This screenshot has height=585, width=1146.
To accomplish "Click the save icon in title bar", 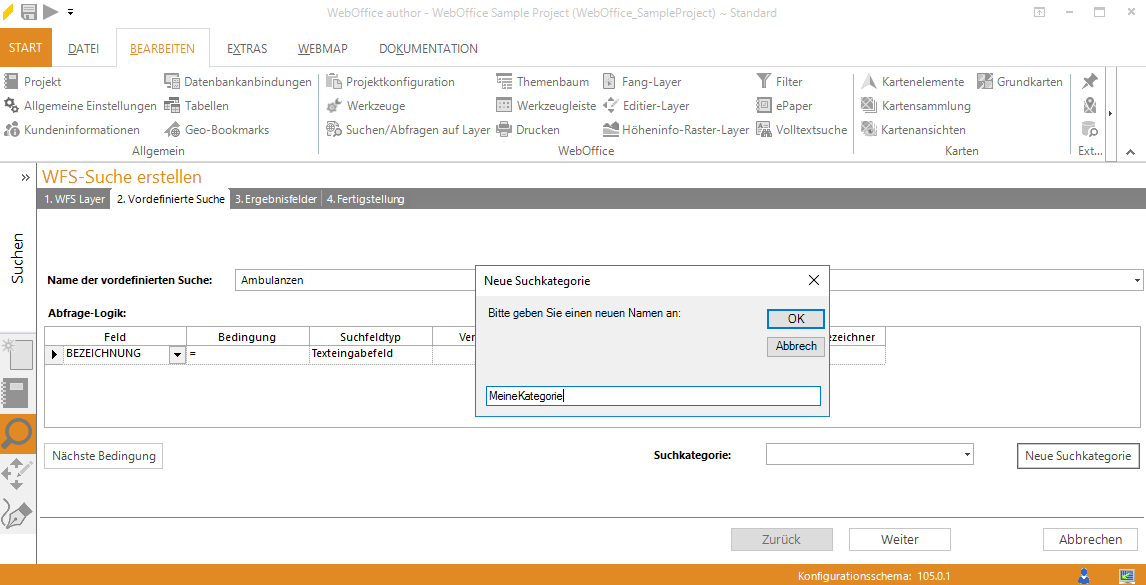I will (28, 12).
